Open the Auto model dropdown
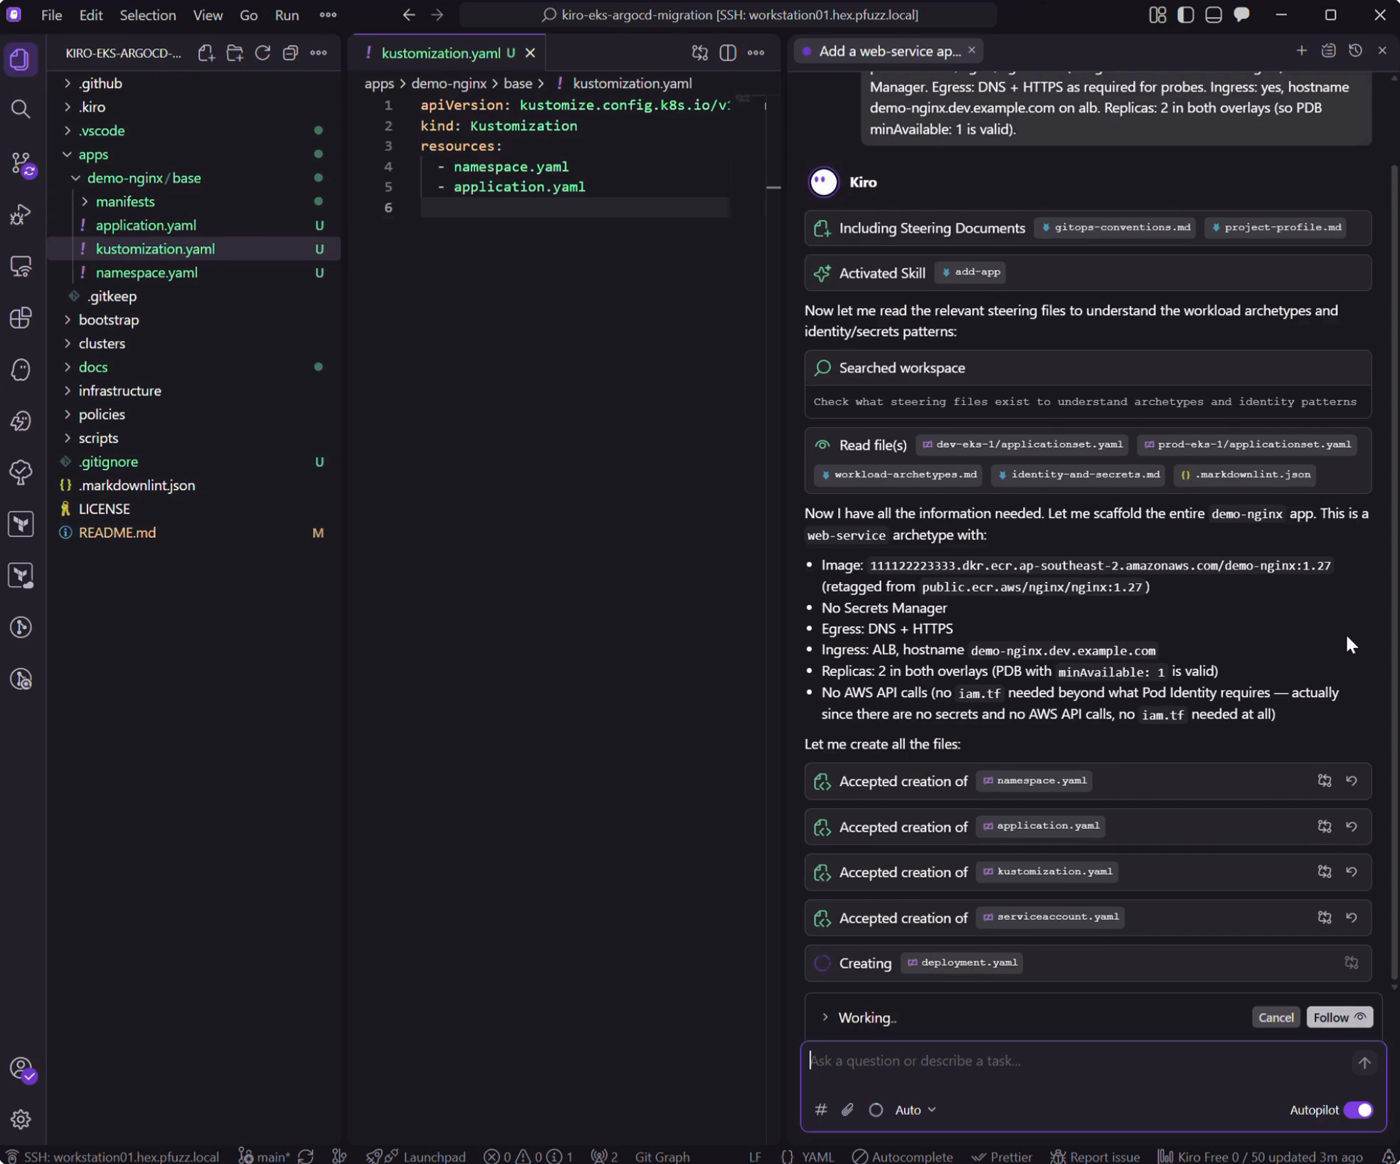The image size is (1400, 1164). (x=915, y=1110)
